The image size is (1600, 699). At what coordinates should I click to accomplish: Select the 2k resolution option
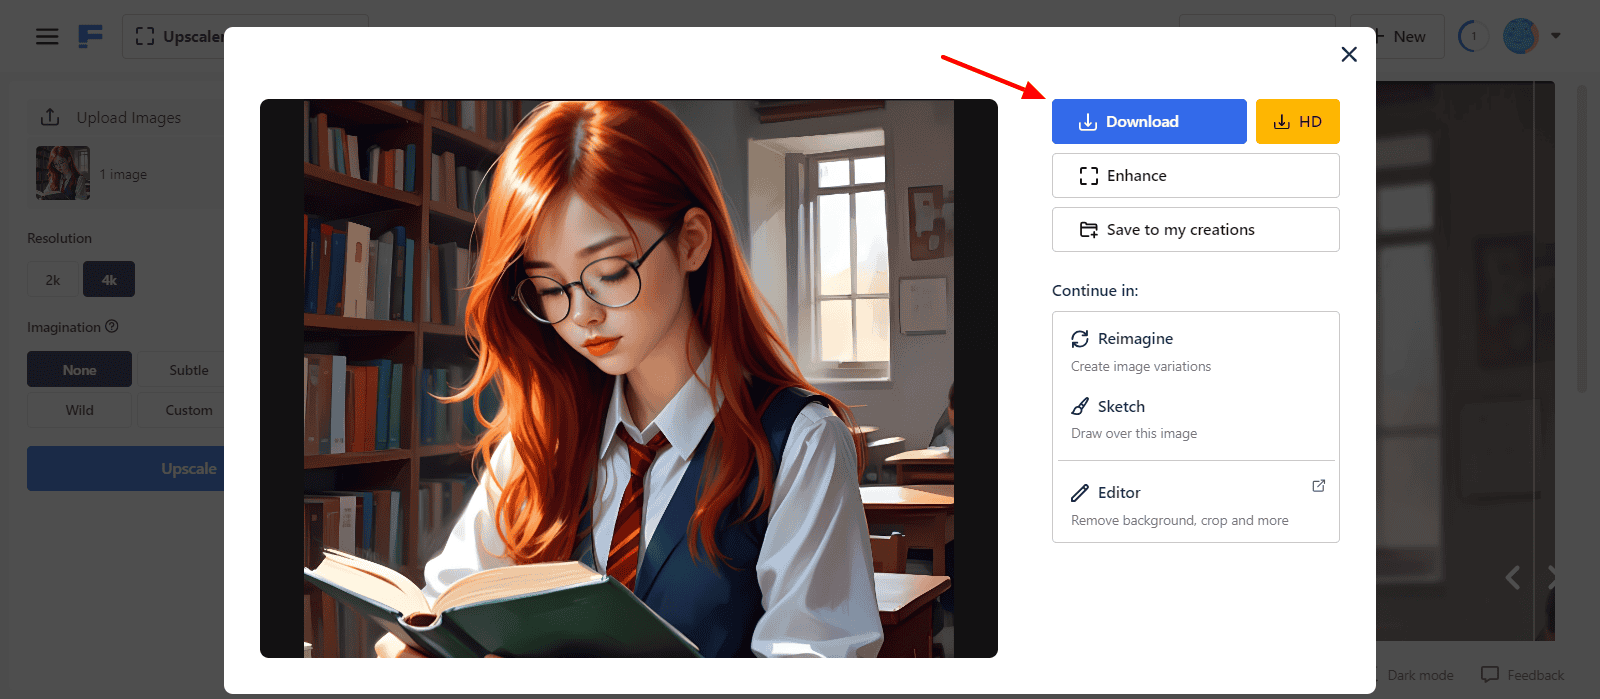pos(53,280)
